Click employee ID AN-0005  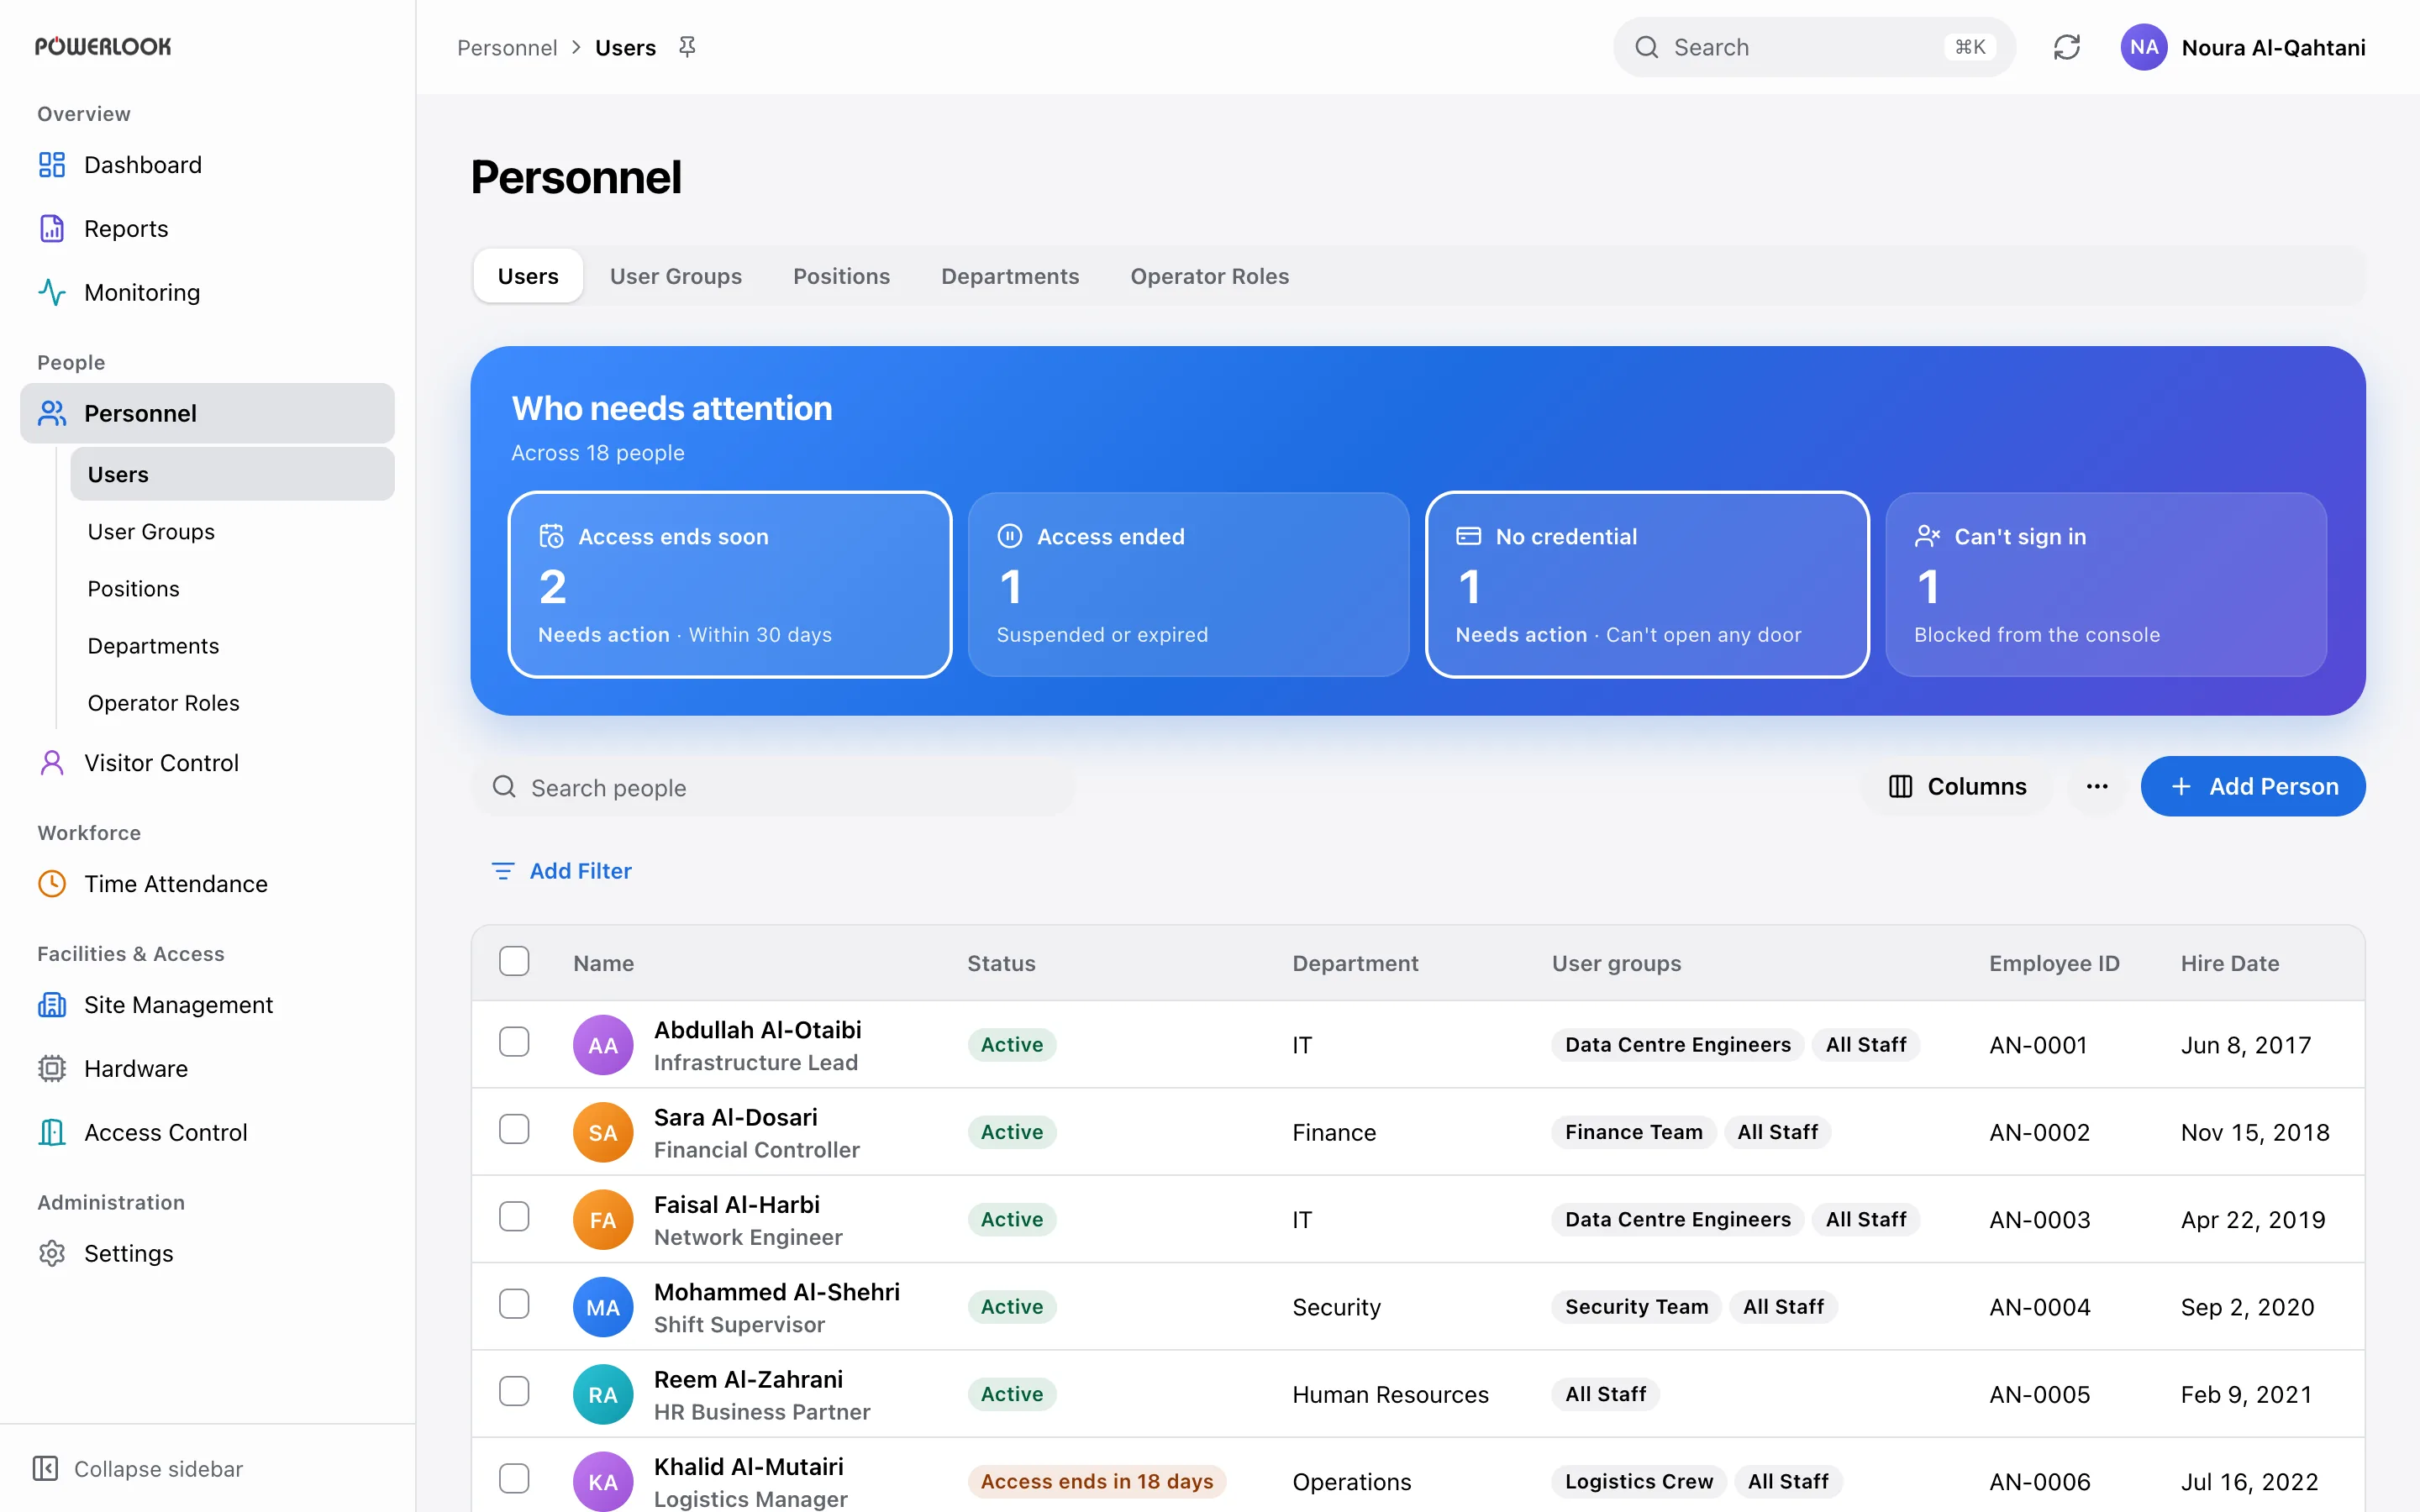(x=2040, y=1394)
